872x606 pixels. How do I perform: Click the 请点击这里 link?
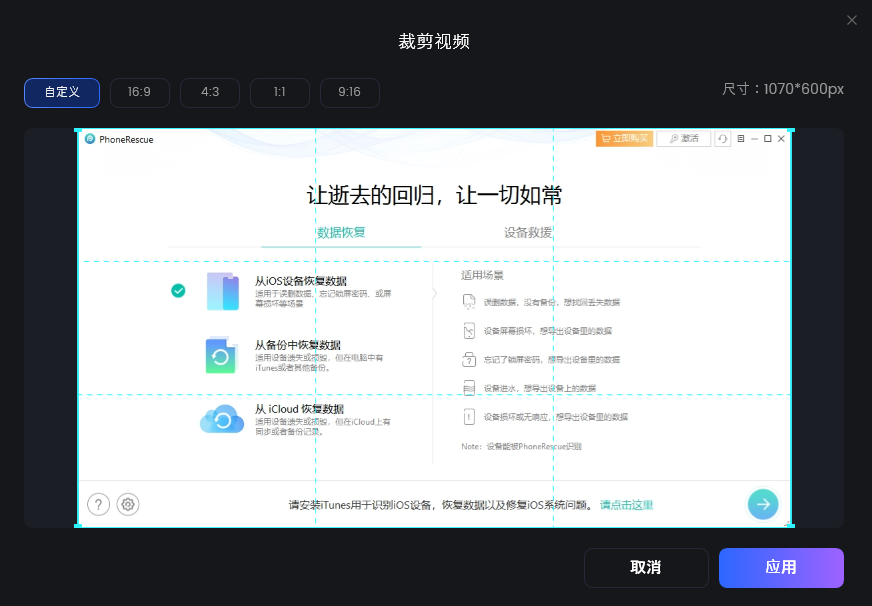click(x=626, y=505)
